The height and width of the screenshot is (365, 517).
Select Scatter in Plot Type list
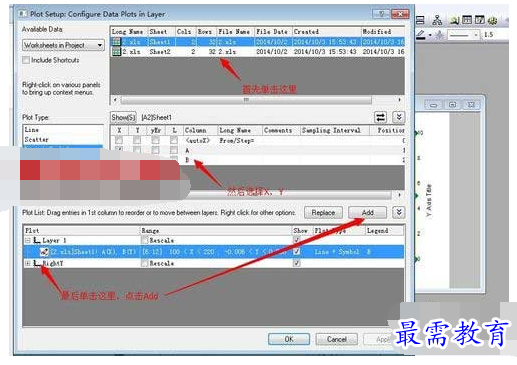[63, 139]
